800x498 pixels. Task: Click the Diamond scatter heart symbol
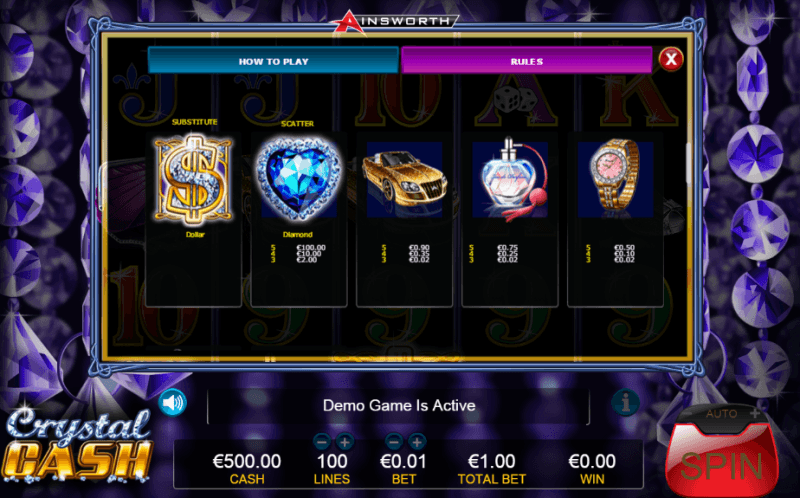(298, 178)
